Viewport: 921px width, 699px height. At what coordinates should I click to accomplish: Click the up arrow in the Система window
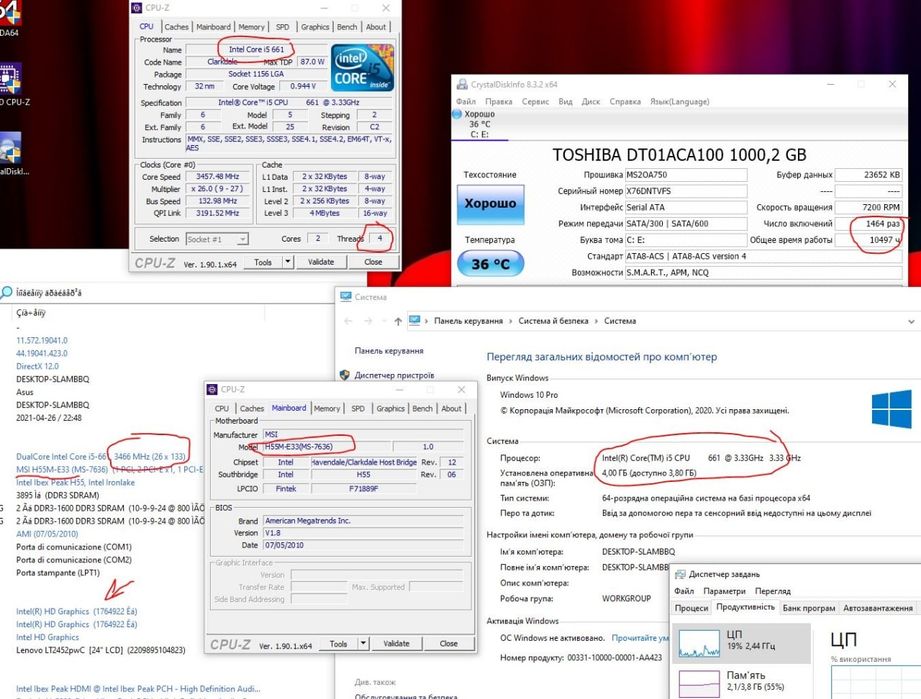(398, 321)
